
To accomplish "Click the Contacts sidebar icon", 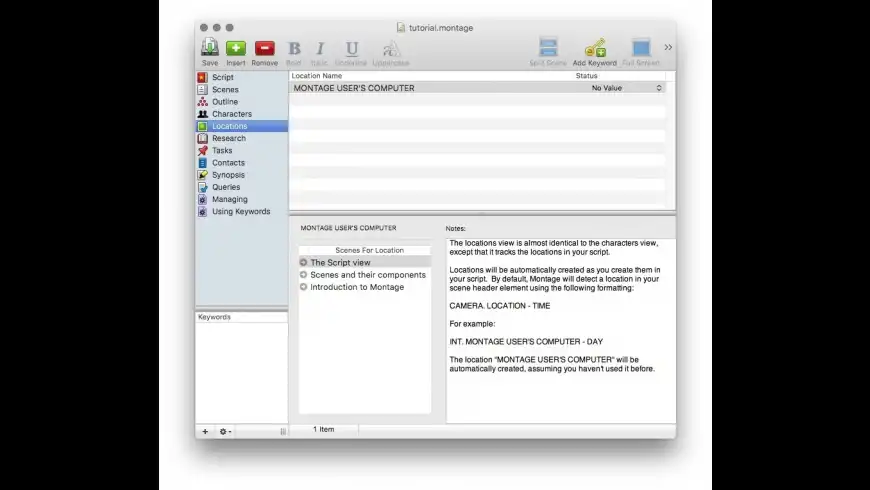I will point(203,163).
